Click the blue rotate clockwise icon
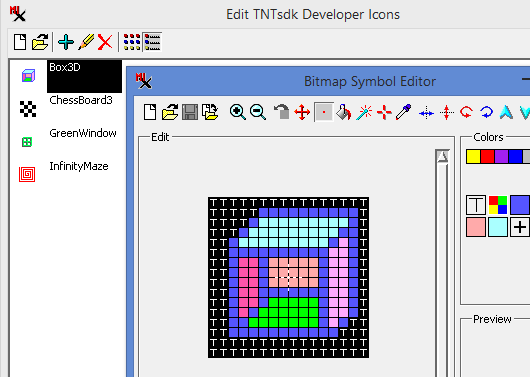530x377 pixels. pyautogui.click(x=486, y=112)
